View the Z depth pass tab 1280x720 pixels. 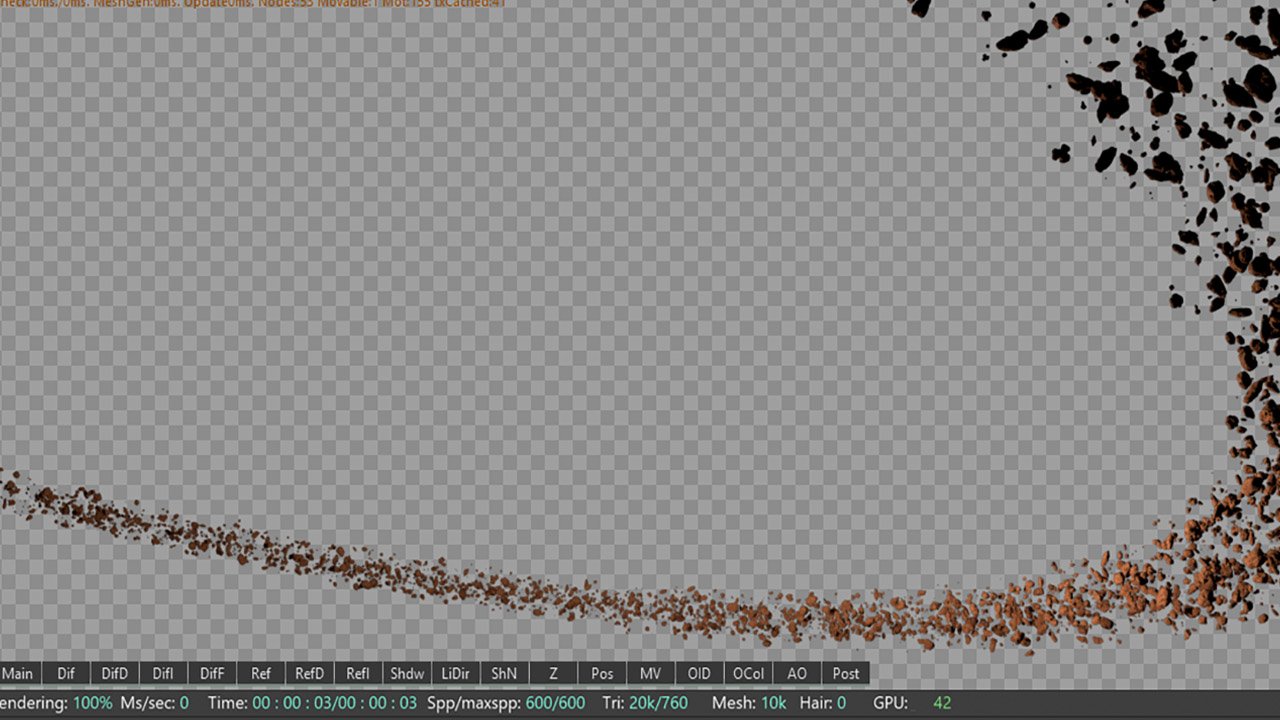click(x=553, y=674)
